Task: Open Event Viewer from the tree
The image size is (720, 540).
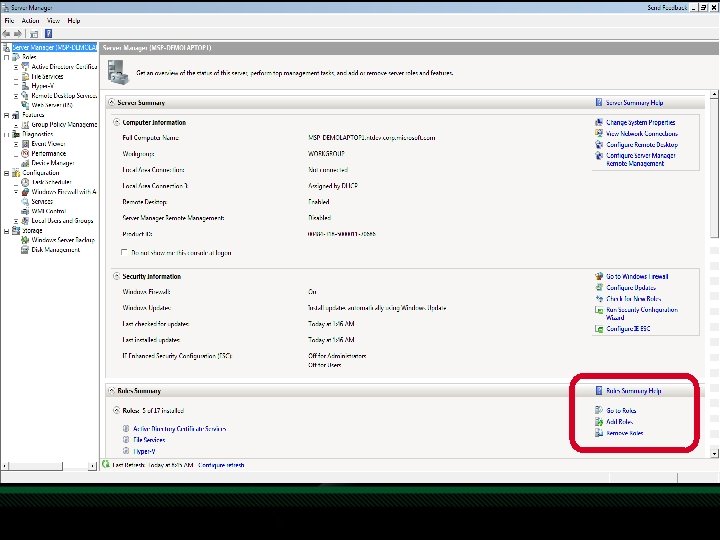Action: tap(48, 144)
